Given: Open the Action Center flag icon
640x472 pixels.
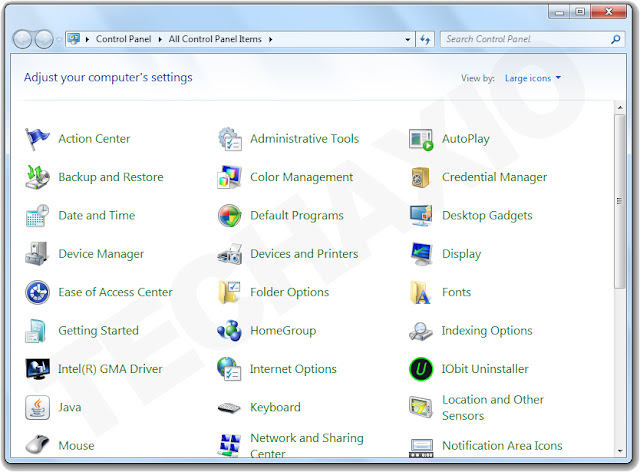Looking at the screenshot, I should pos(37,139).
